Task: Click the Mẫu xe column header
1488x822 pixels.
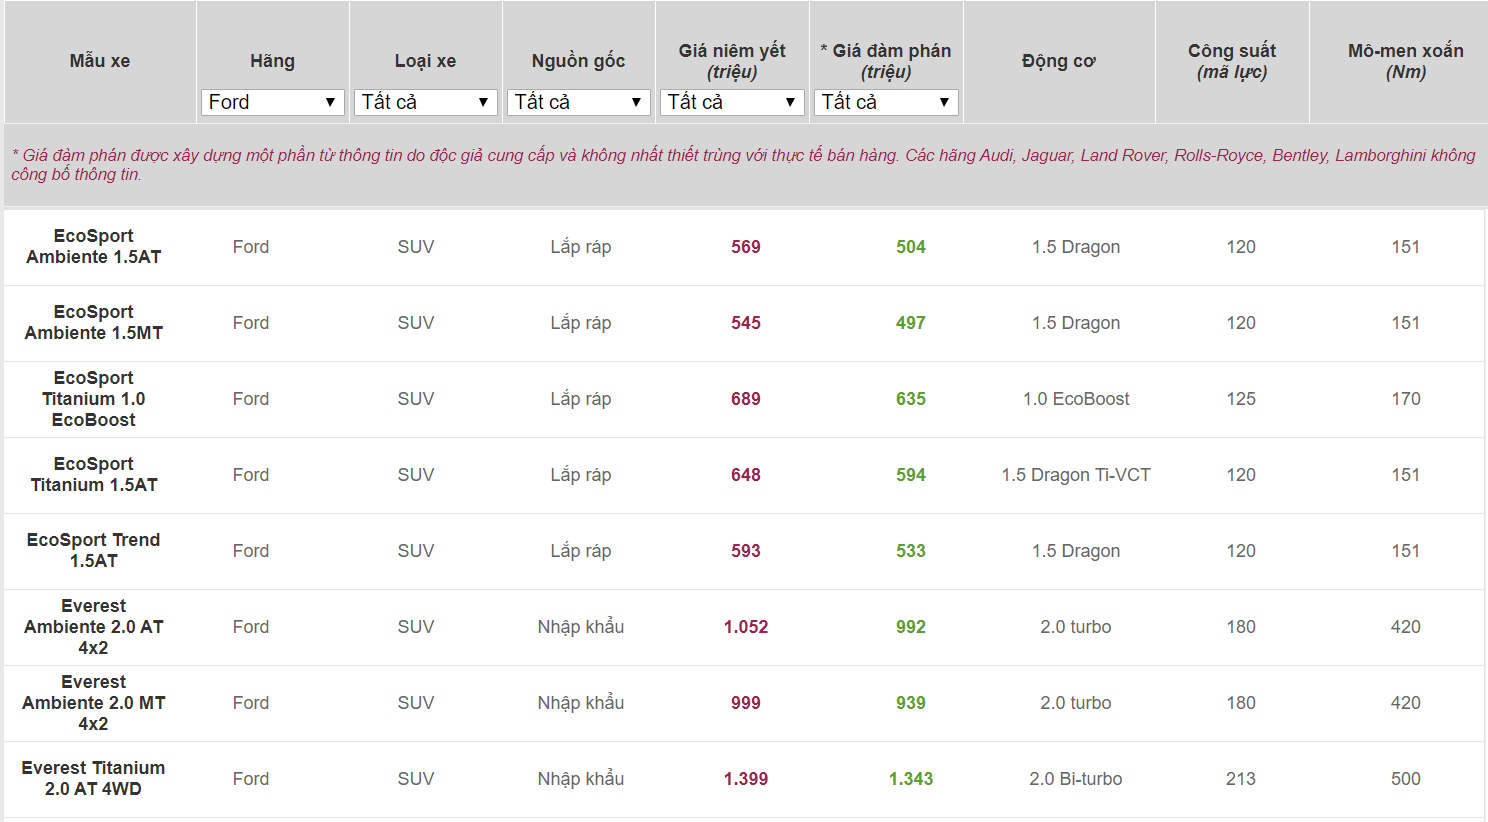Action: tap(100, 61)
